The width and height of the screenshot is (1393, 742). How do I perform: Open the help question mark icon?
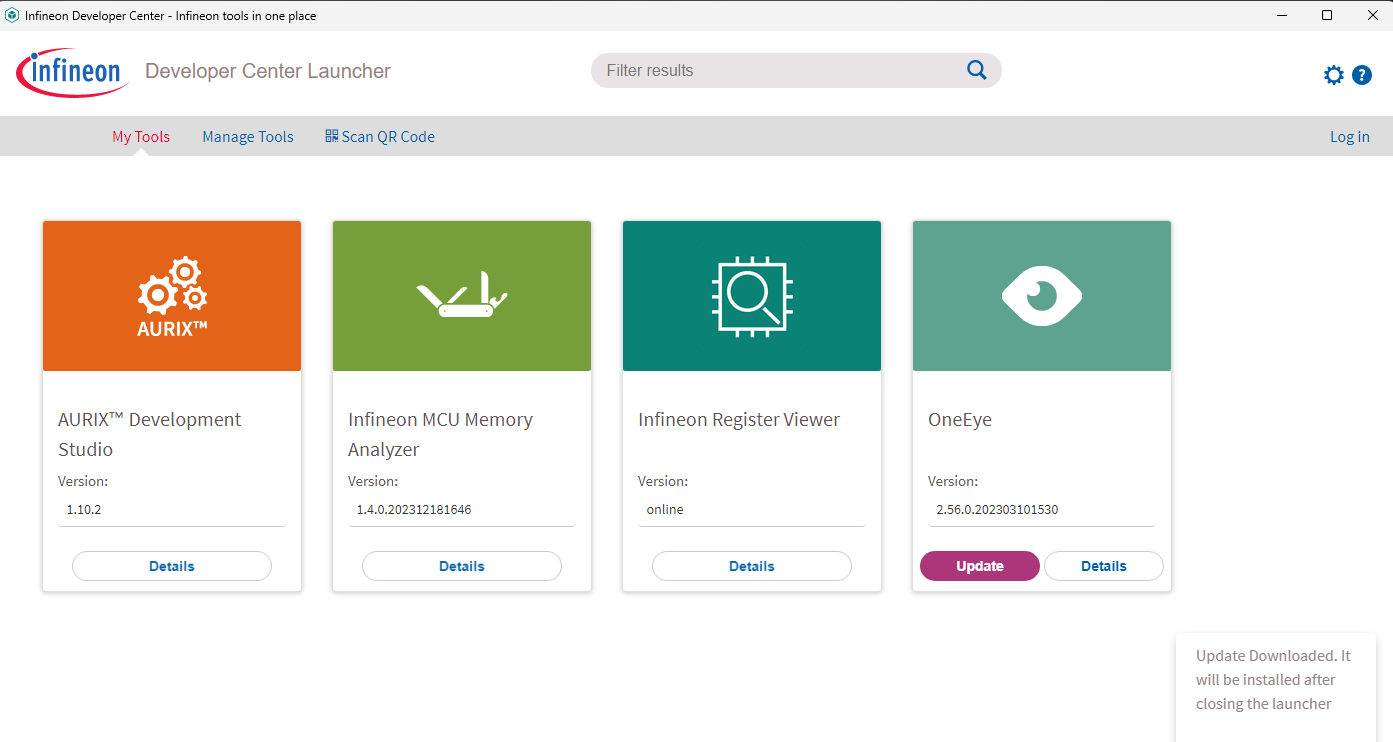coord(1362,75)
